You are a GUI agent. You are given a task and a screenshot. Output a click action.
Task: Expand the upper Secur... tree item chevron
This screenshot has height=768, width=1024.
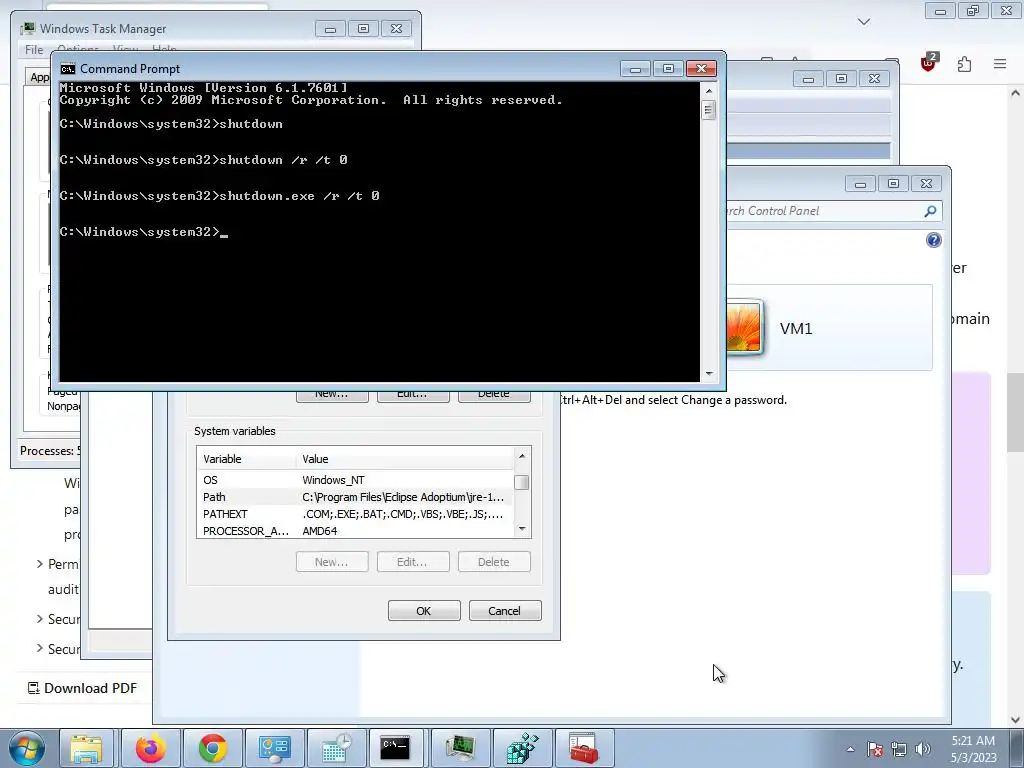40,618
